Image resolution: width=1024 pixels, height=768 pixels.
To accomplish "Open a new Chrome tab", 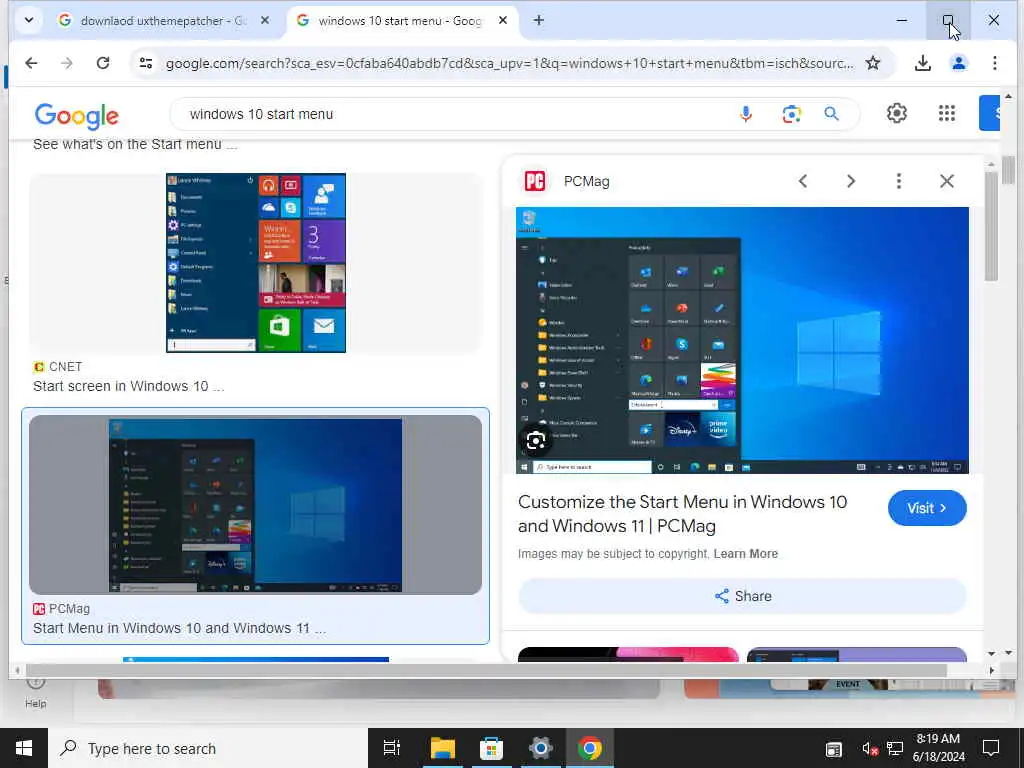I will point(538,21).
